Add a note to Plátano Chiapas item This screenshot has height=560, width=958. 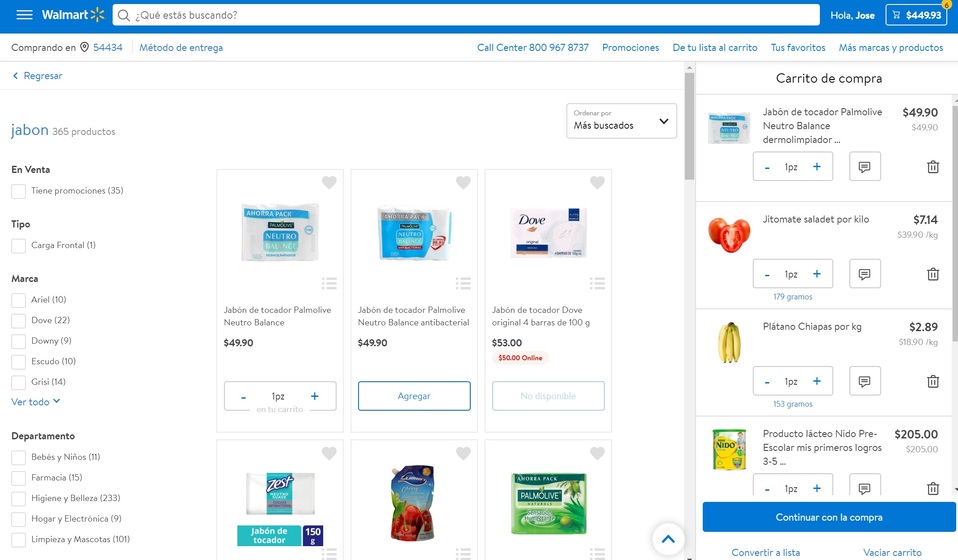coord(865,381)
